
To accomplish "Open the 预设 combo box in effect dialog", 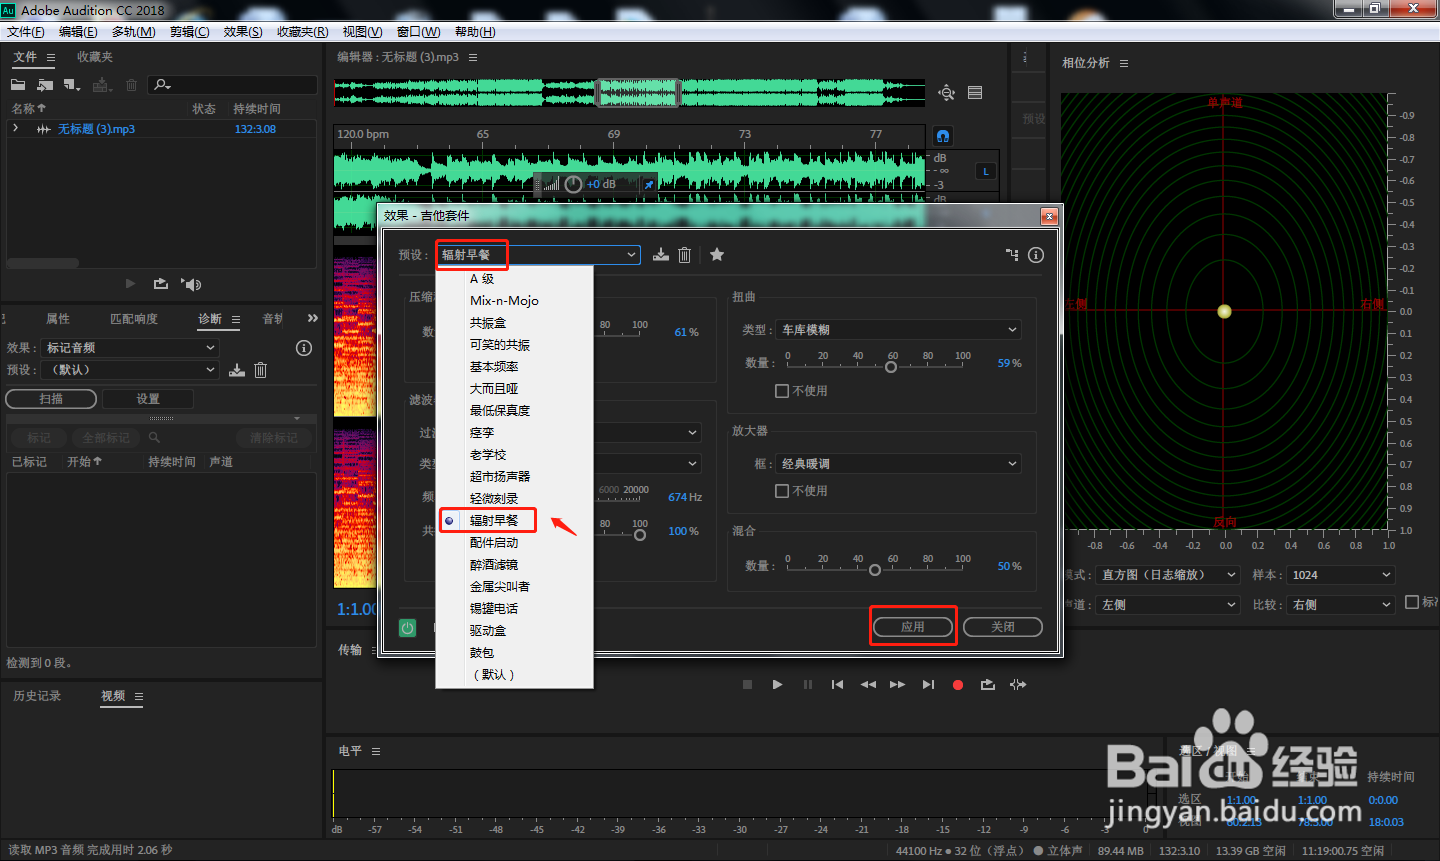I will point(537,255).
